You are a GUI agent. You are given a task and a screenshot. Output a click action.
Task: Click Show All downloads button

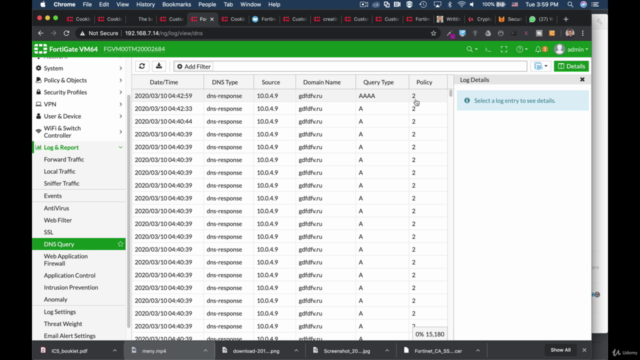coord(560,350)
